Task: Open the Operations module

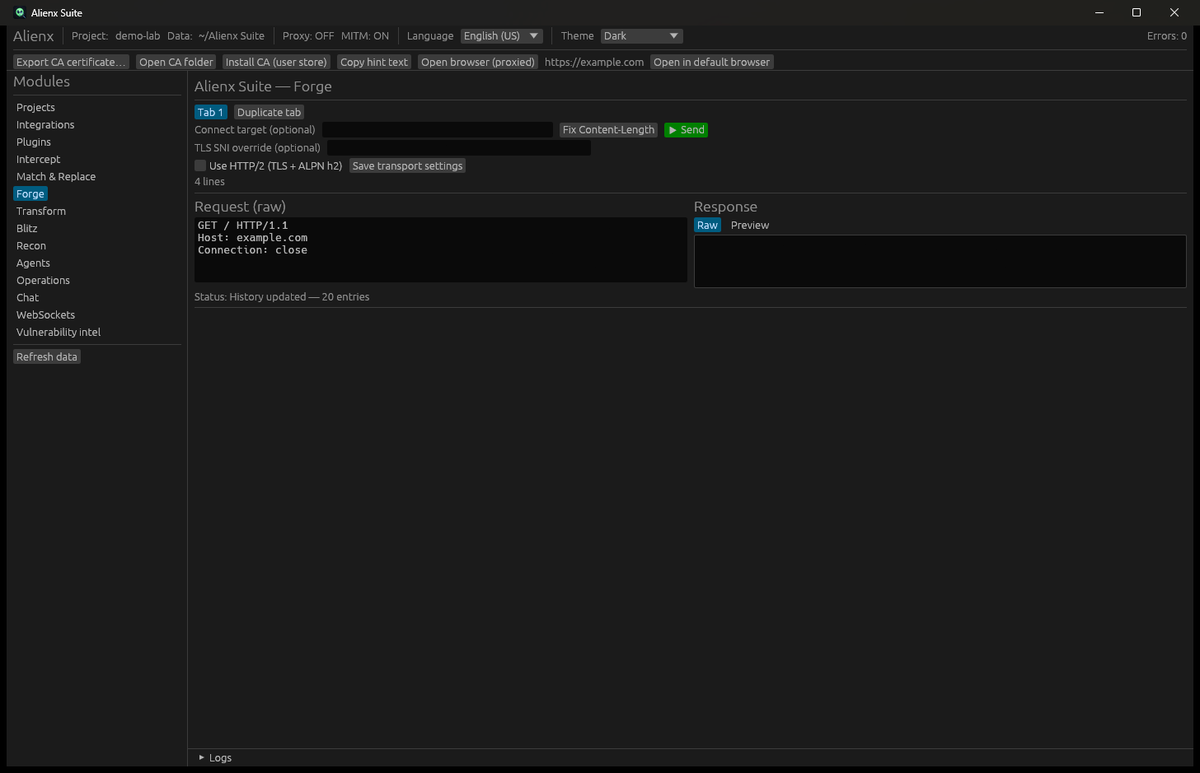Action: [x=43, y=281]
